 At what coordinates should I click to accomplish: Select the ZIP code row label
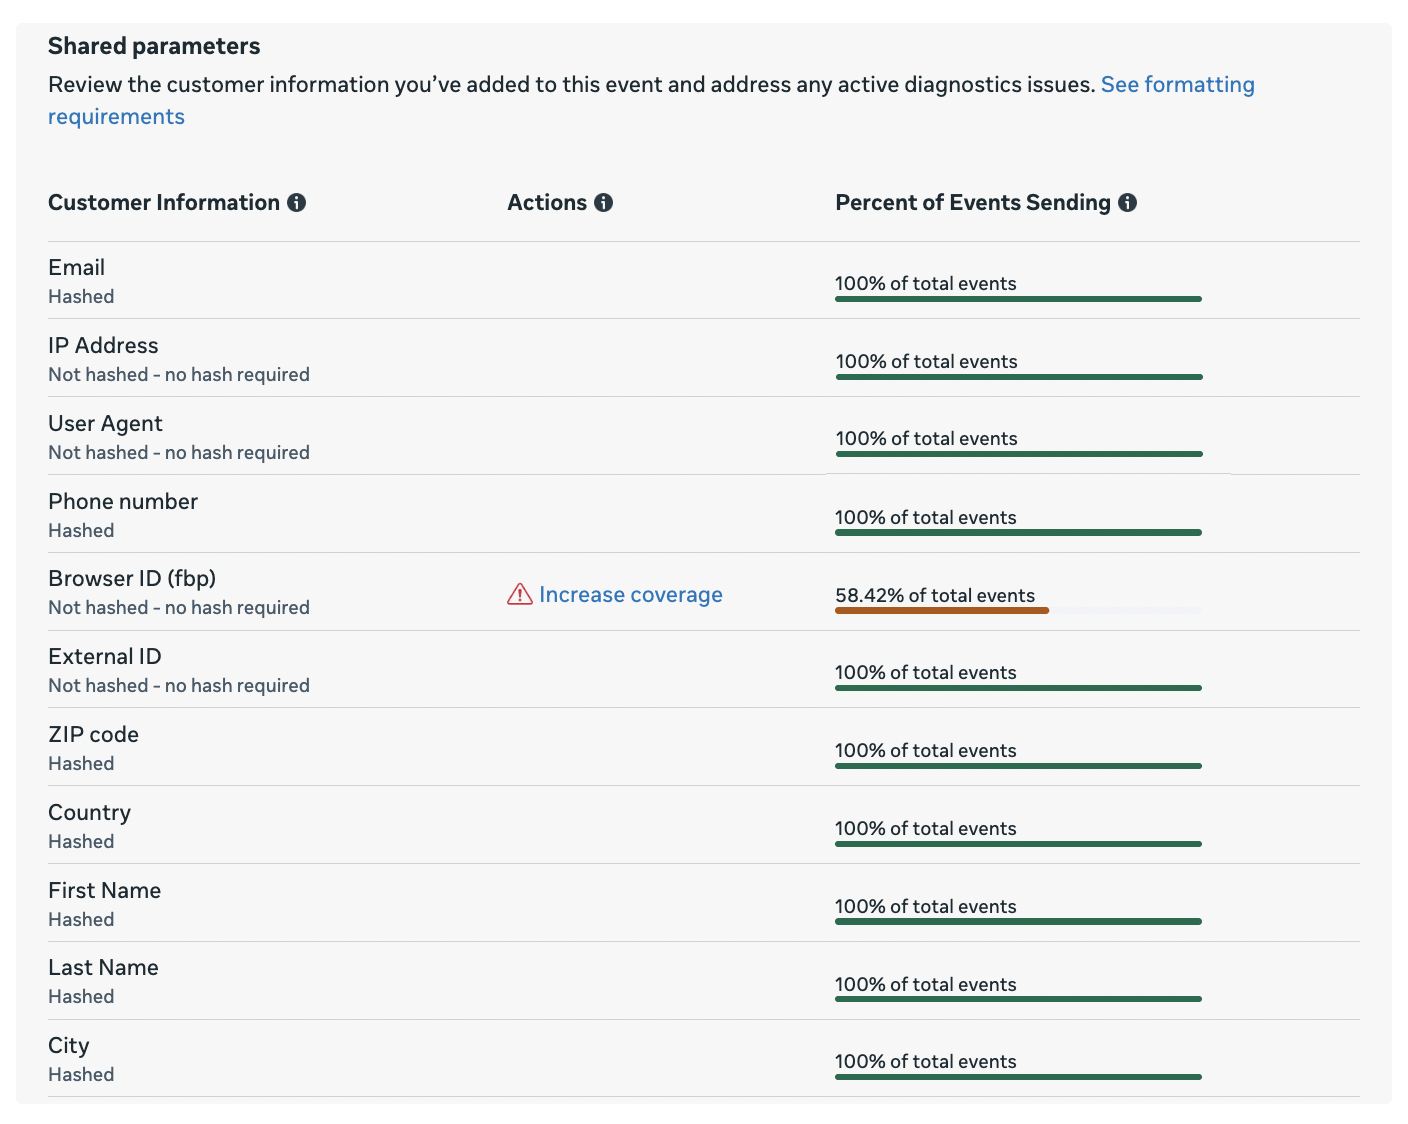pos(93,735)
